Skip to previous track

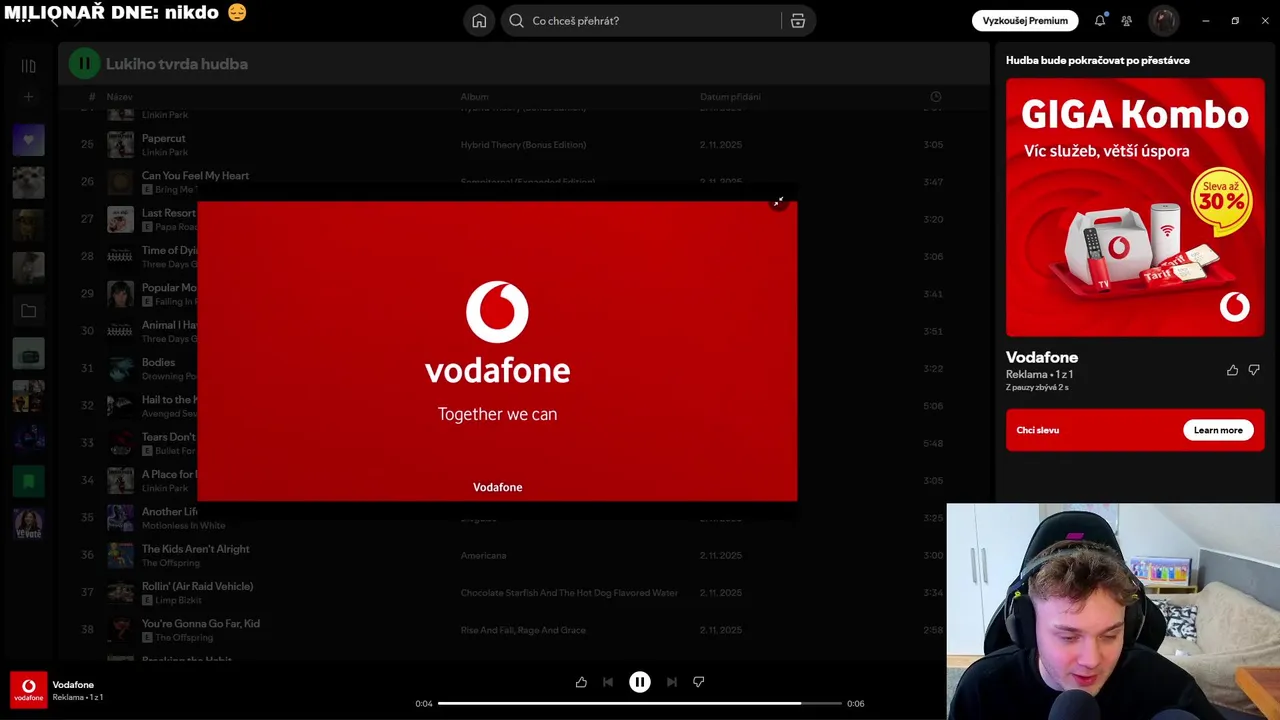(x=608, y=682)
